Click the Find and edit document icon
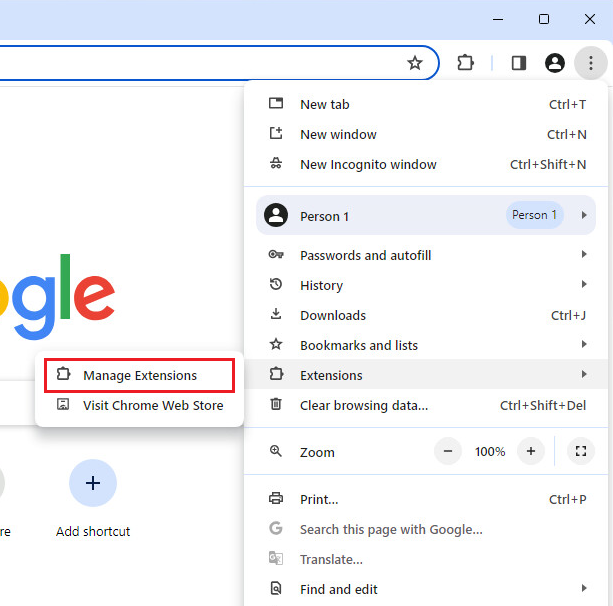This screenshot has width=613, height=606. (276, 588)
